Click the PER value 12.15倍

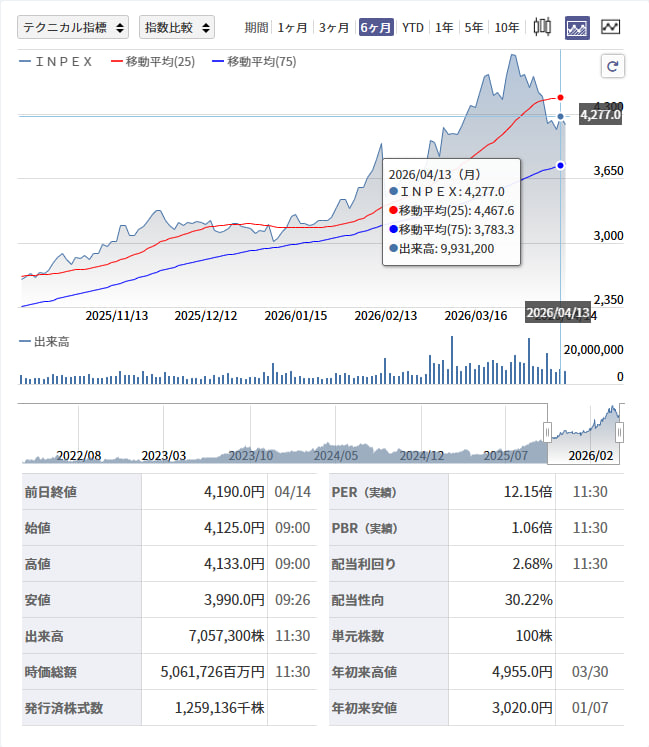point(528,492)
